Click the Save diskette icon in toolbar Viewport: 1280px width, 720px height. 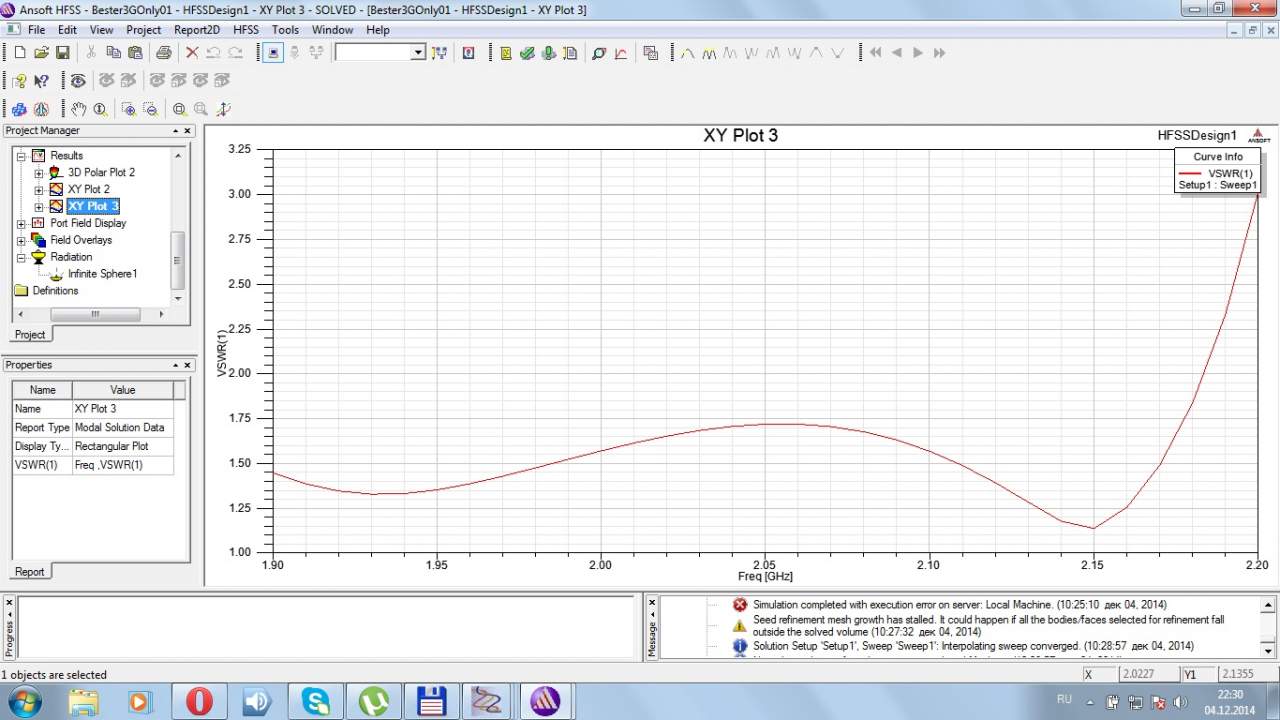(62, 53)
